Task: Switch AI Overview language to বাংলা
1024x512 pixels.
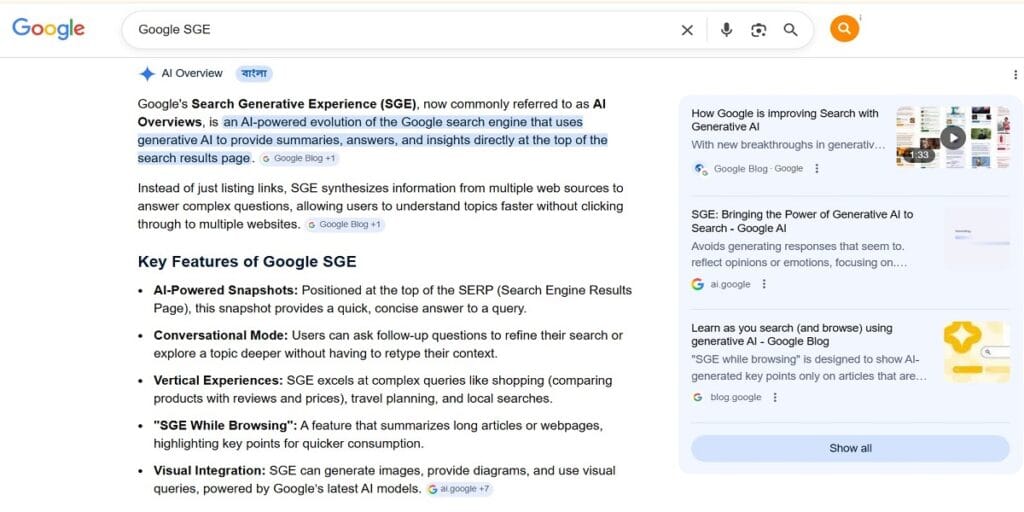Action: tap(254, 73)
